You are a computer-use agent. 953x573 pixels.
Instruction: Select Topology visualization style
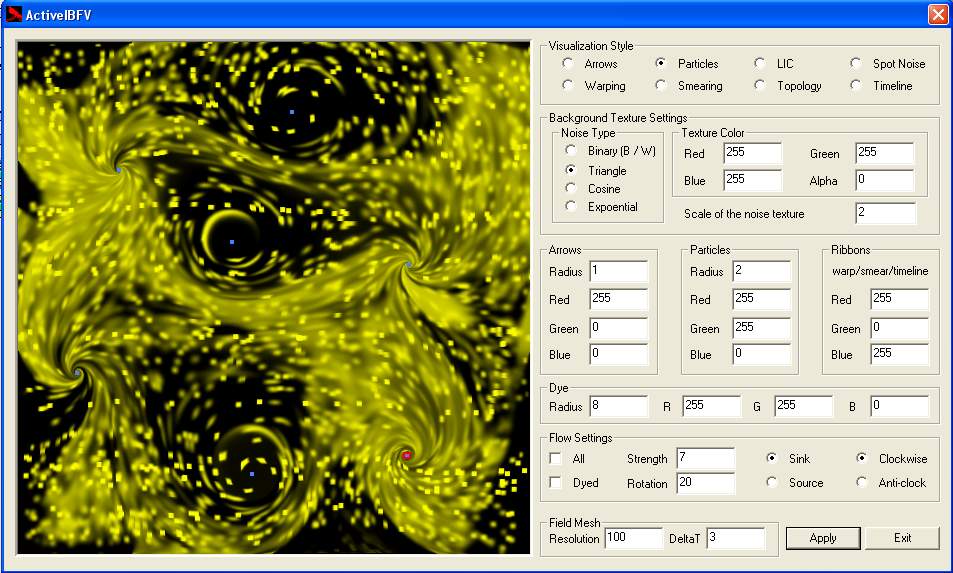tap(761, 86)
